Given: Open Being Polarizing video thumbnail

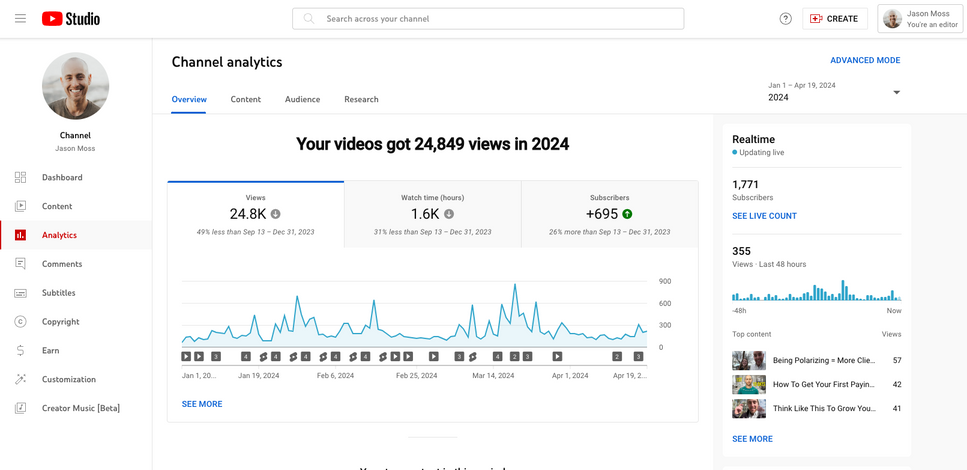Looking at the screenshot, I should tap(749, 360).
